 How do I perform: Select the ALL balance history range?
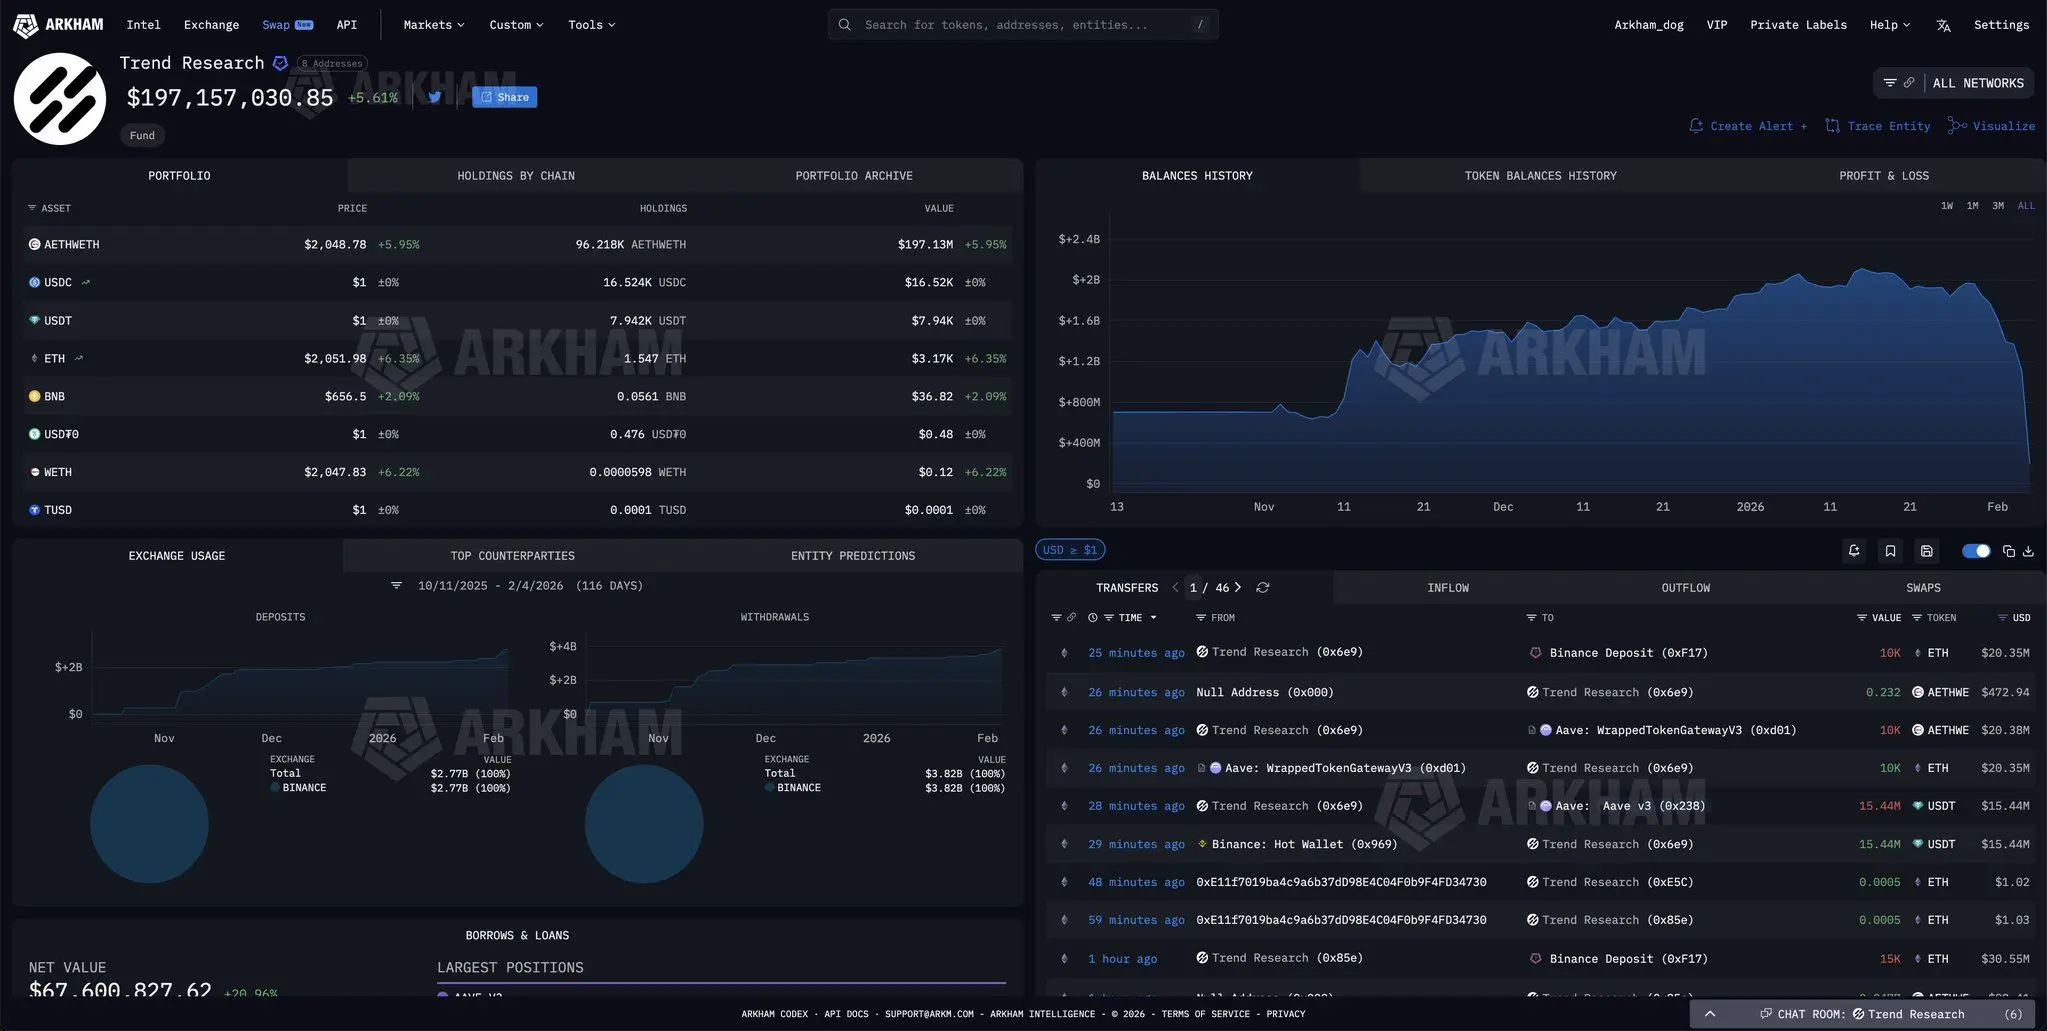(2026, 206)
